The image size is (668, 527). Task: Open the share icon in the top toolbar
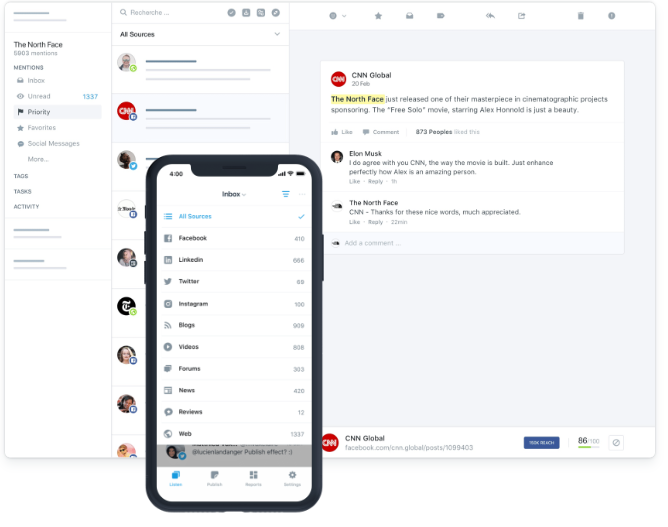pos(521,16)
